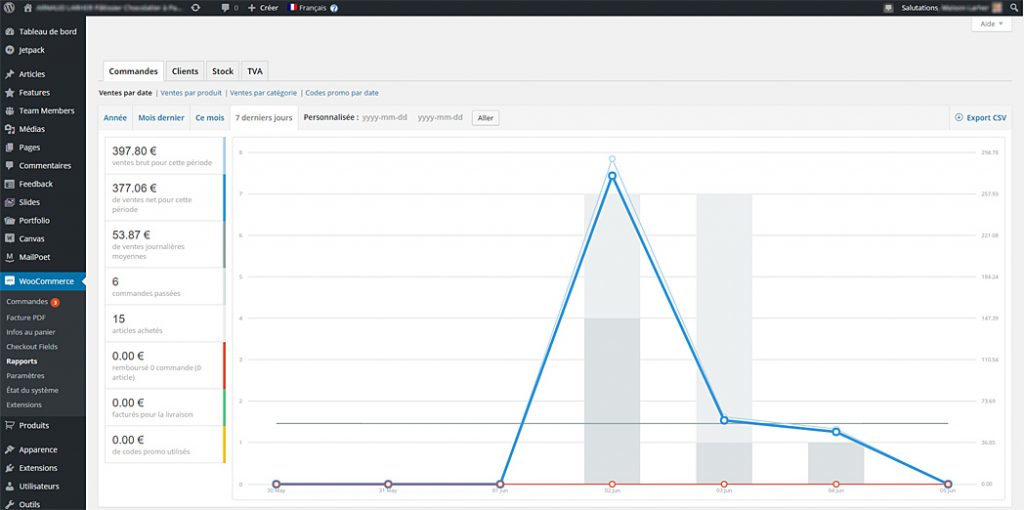Image resolution: width=1024 pixels, height=510 pixels.
Task: Click the updates refresh icon
Action: point(195,8)
